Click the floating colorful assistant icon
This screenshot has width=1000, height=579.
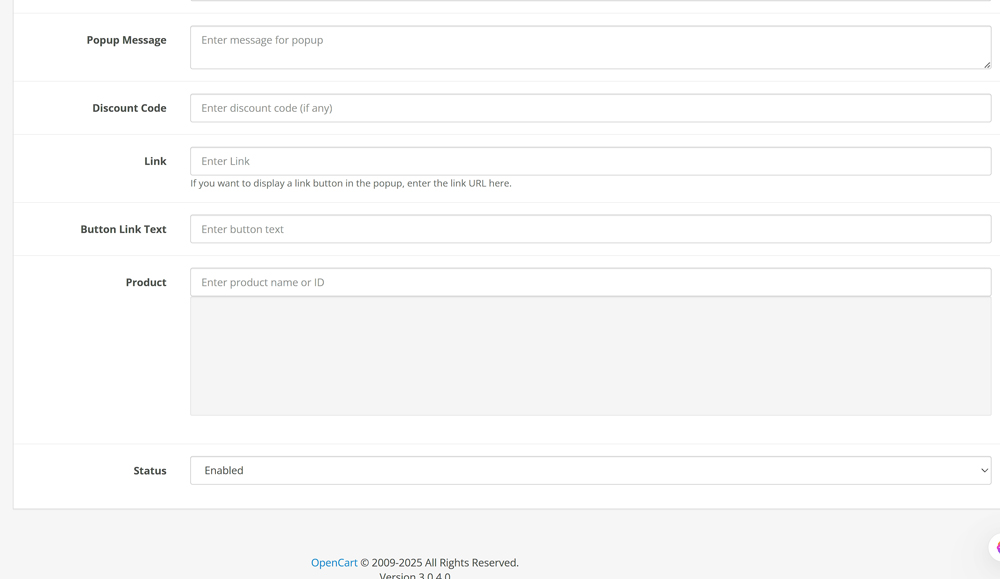click(x=995, y=547)
